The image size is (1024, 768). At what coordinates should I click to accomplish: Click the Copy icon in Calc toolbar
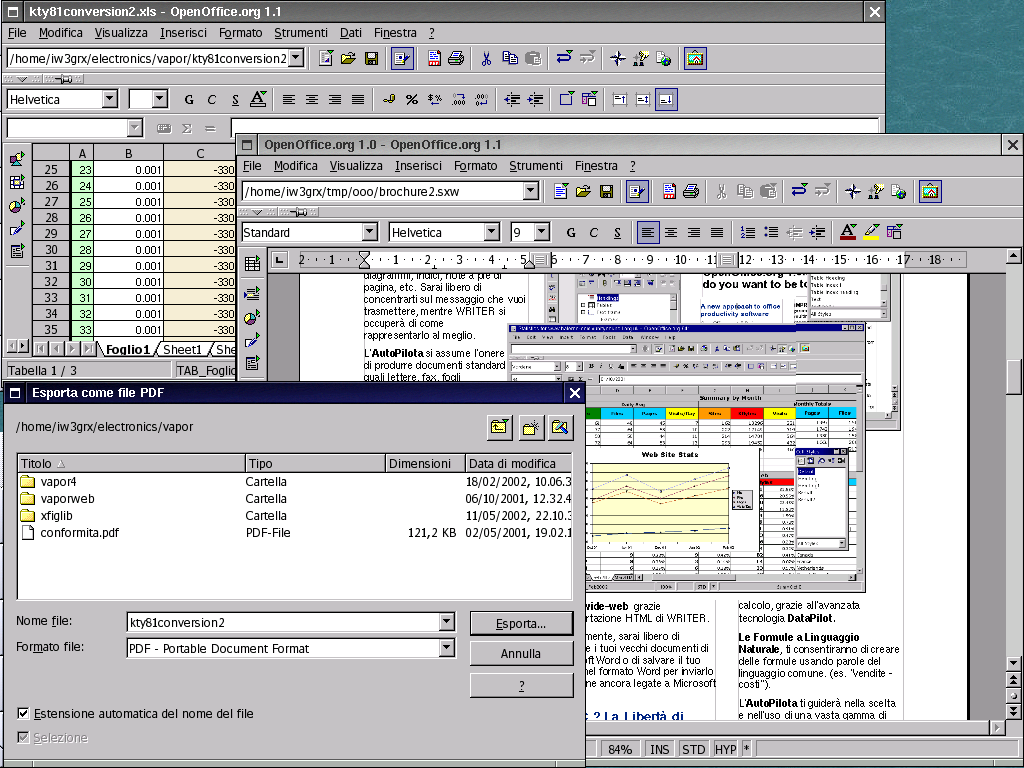point(509,59)
